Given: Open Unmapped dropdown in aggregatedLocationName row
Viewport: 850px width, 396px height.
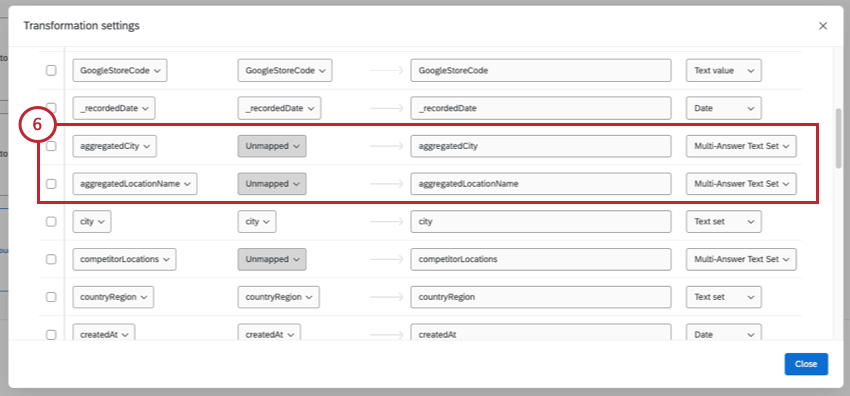Looking at the screenshot, I should [272, 184].
